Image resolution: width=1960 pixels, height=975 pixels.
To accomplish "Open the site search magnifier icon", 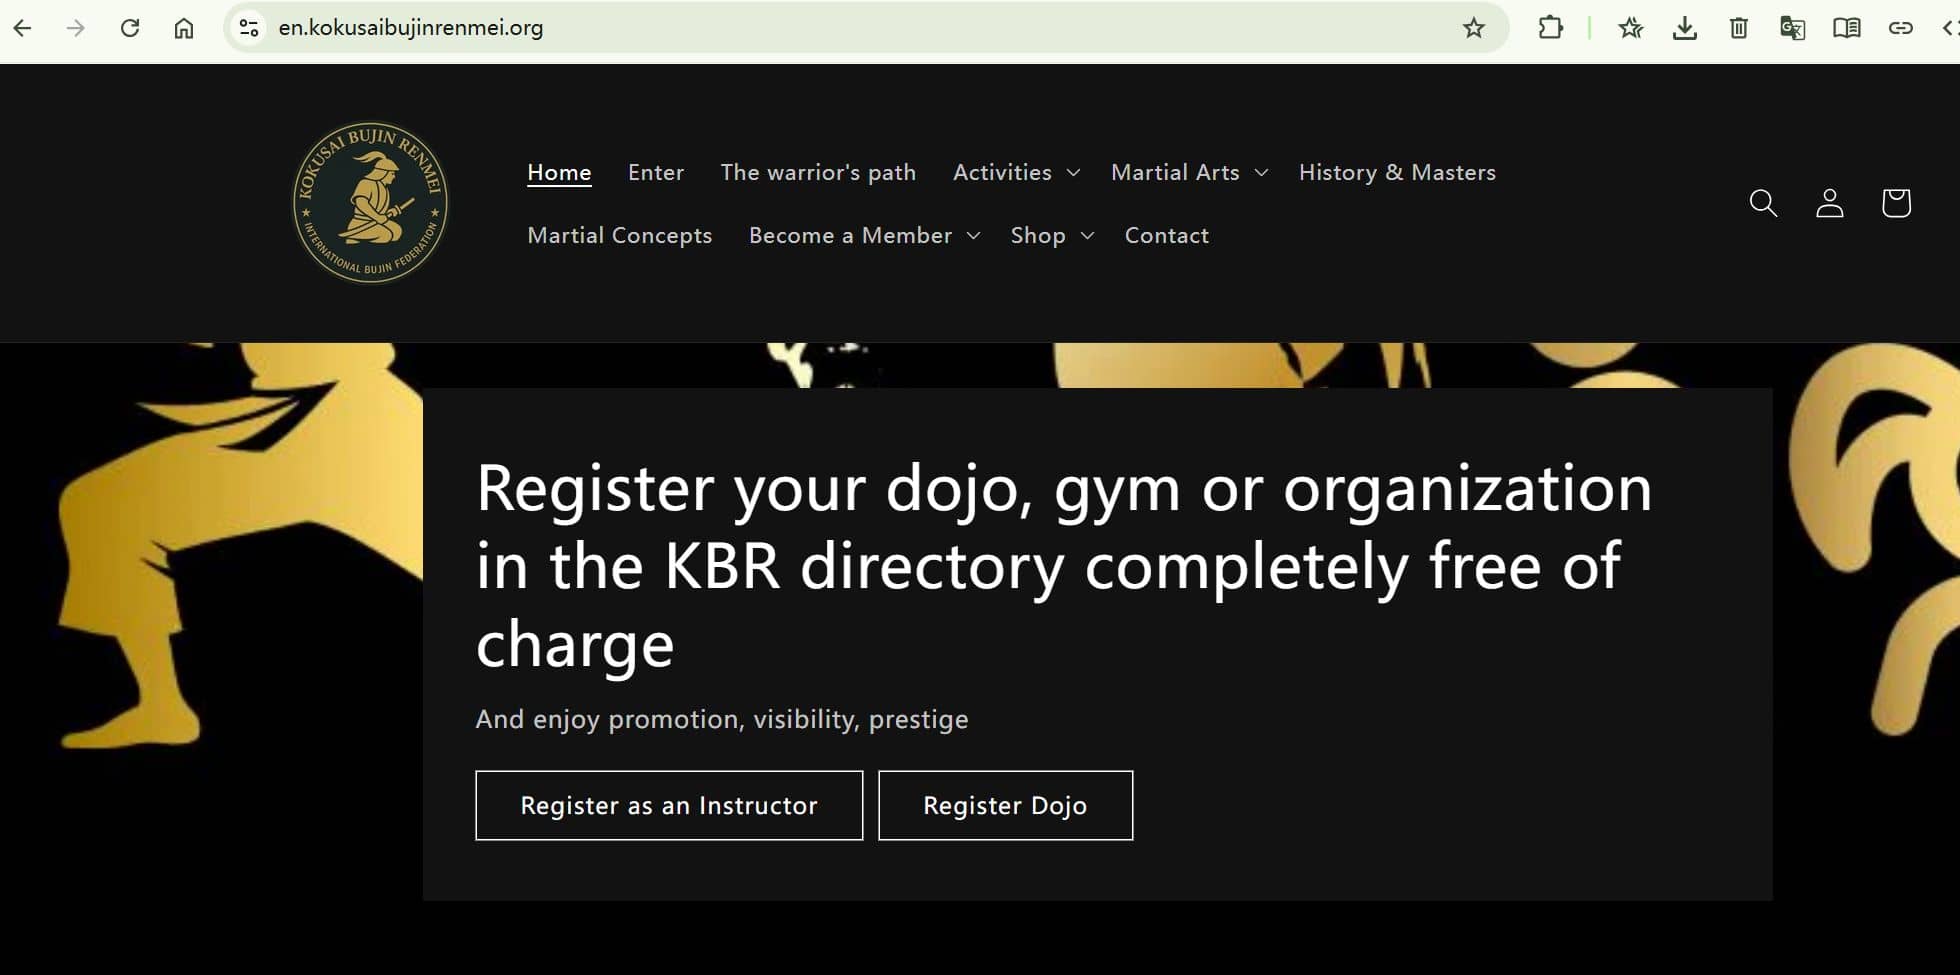I will 1763,203.
